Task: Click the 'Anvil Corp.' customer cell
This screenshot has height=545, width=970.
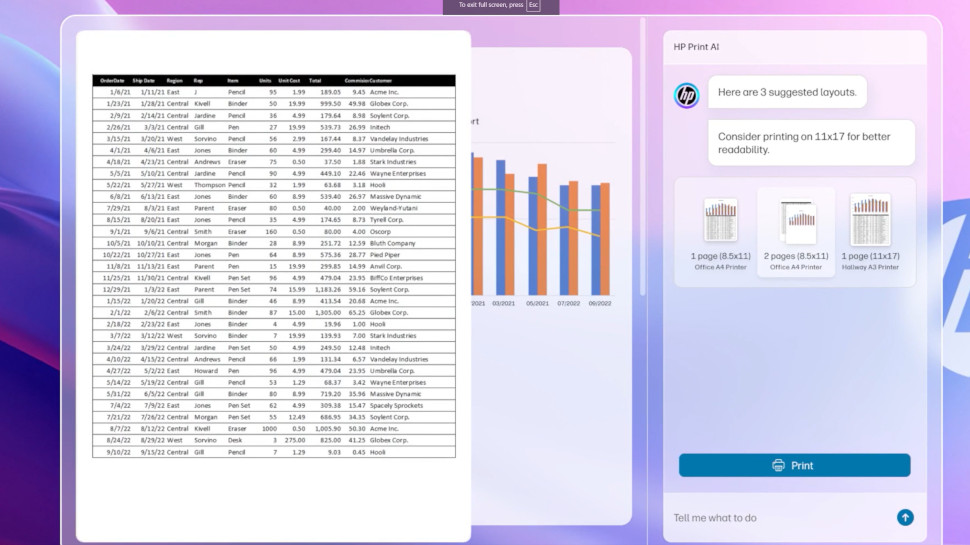Action: [x=386, y=267]
